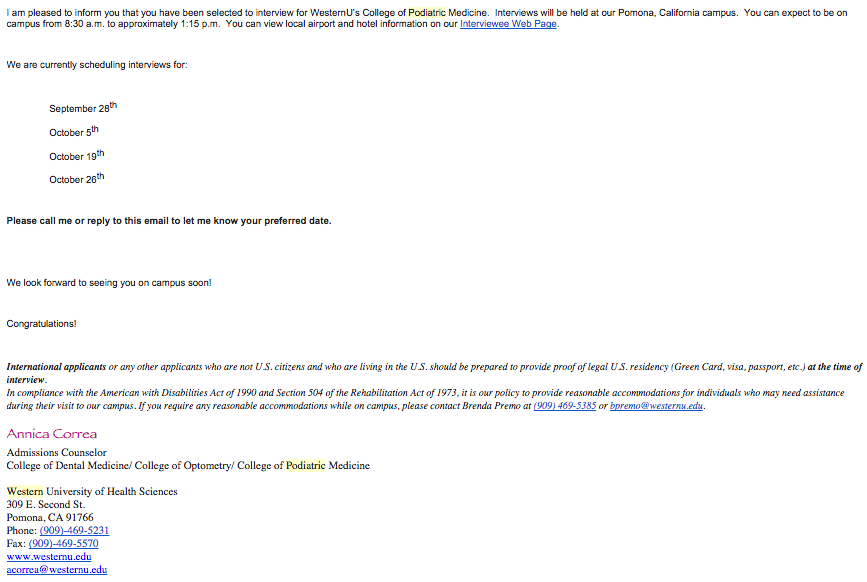Image resolution: width=867 pixels, height=582 pixels.
Task: Click the October 5th interview date
Action: point(74,132)
